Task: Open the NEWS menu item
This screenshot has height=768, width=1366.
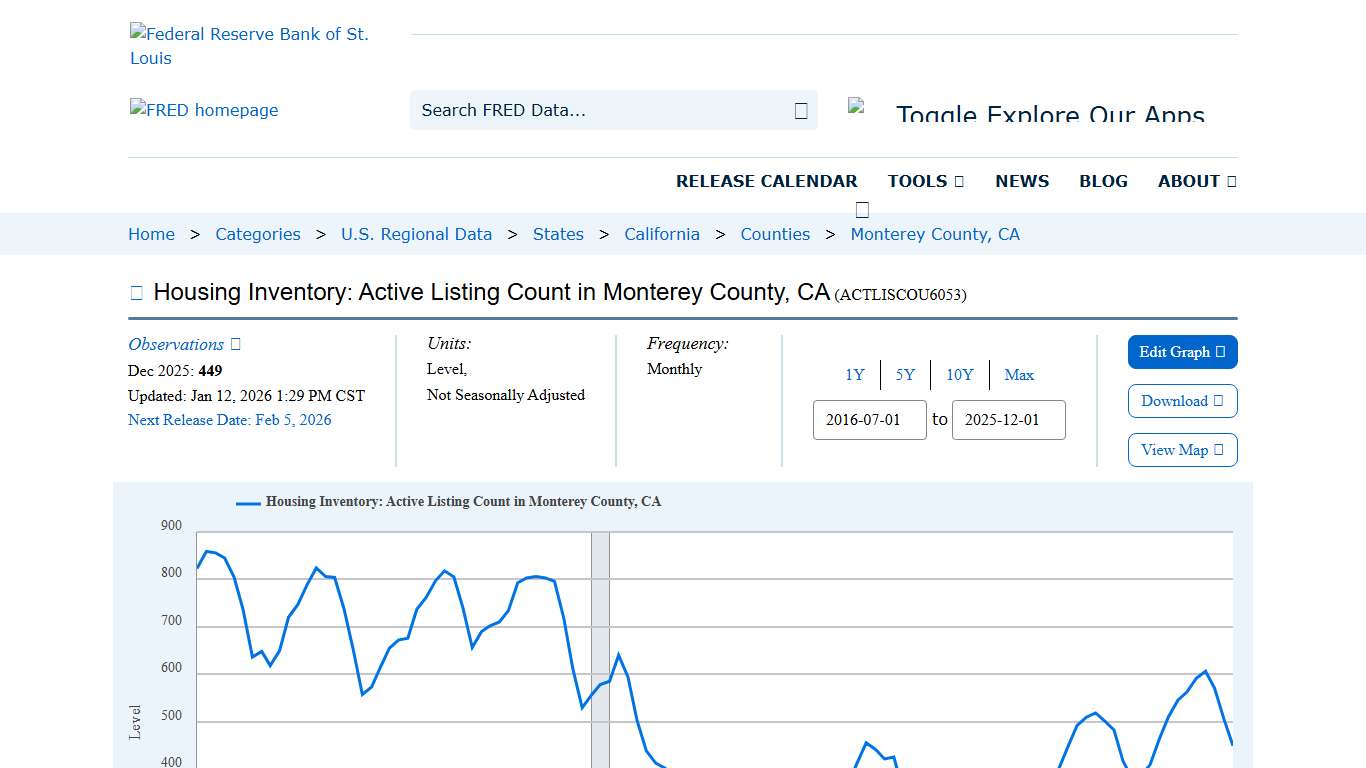Action: click(1022, 181)
